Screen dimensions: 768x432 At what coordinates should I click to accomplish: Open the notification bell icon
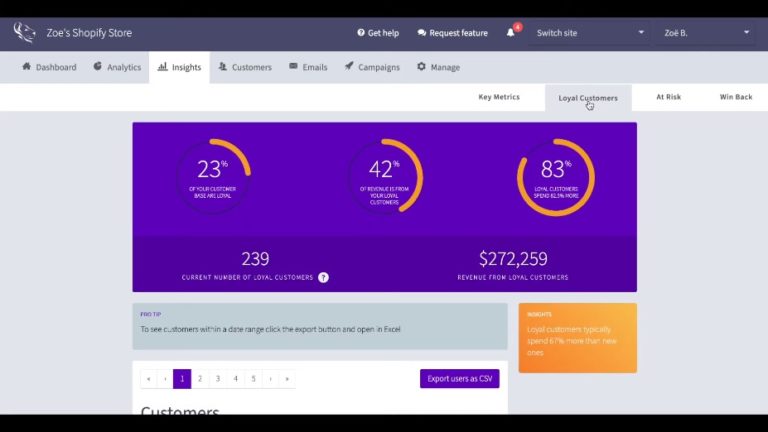click(511, 33)
